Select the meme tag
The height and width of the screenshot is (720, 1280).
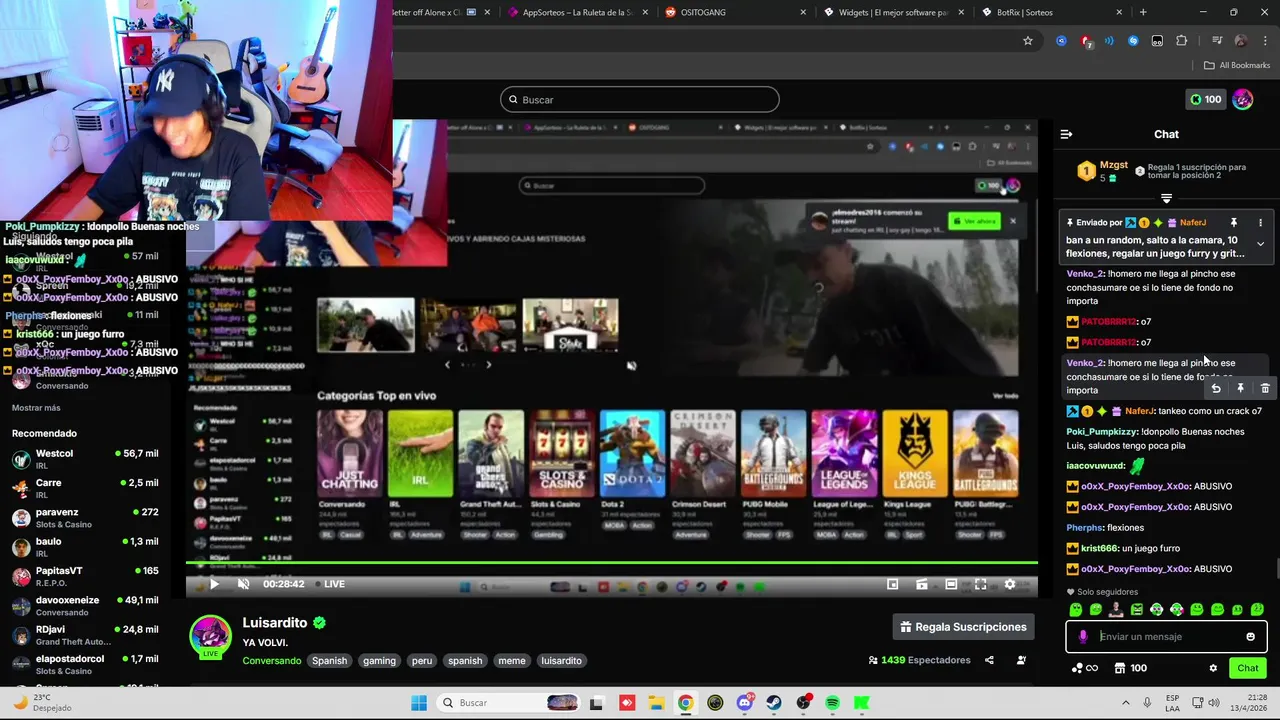[x=511, y=661]
